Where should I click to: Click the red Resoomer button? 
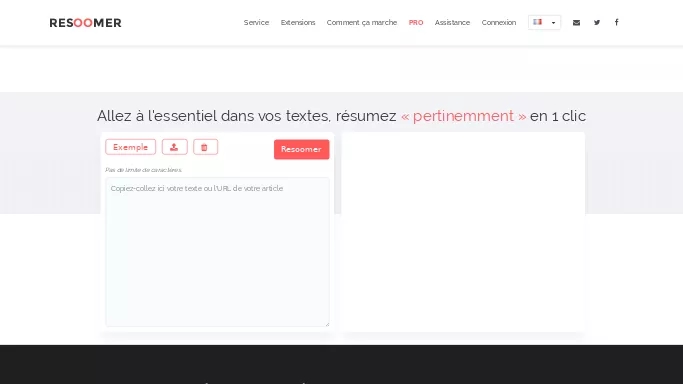[301, 149]
